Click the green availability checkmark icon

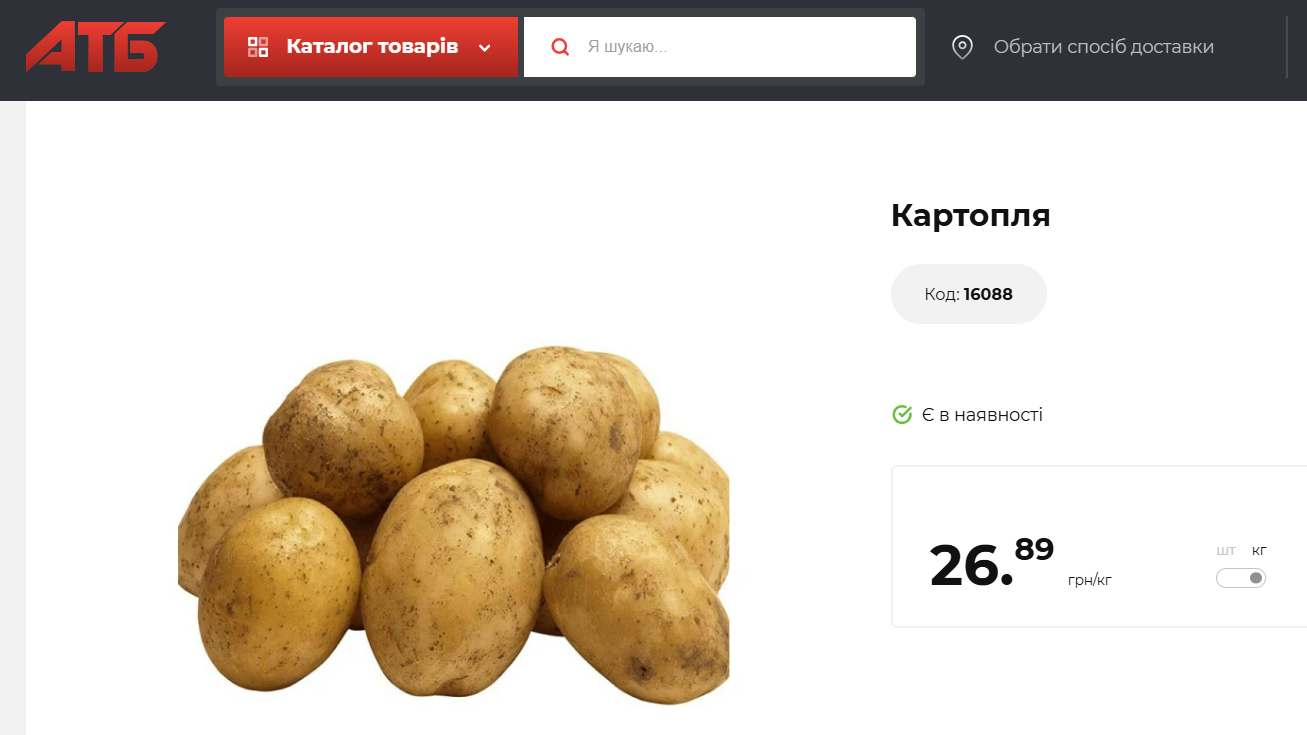[902, 414]
